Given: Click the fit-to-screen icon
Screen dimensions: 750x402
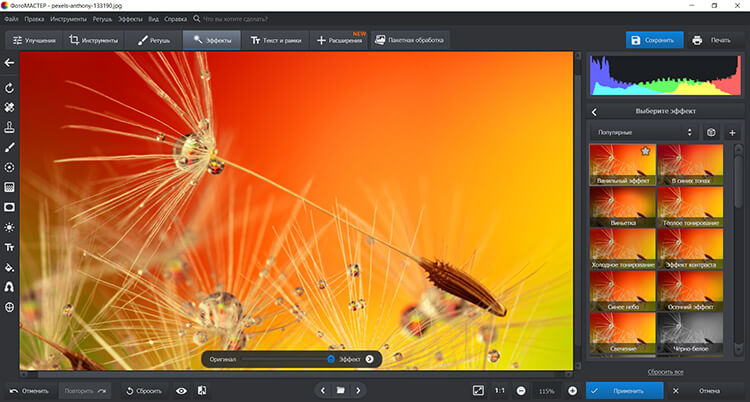Looking at the screenshot, I should click(x=478, y=390).
